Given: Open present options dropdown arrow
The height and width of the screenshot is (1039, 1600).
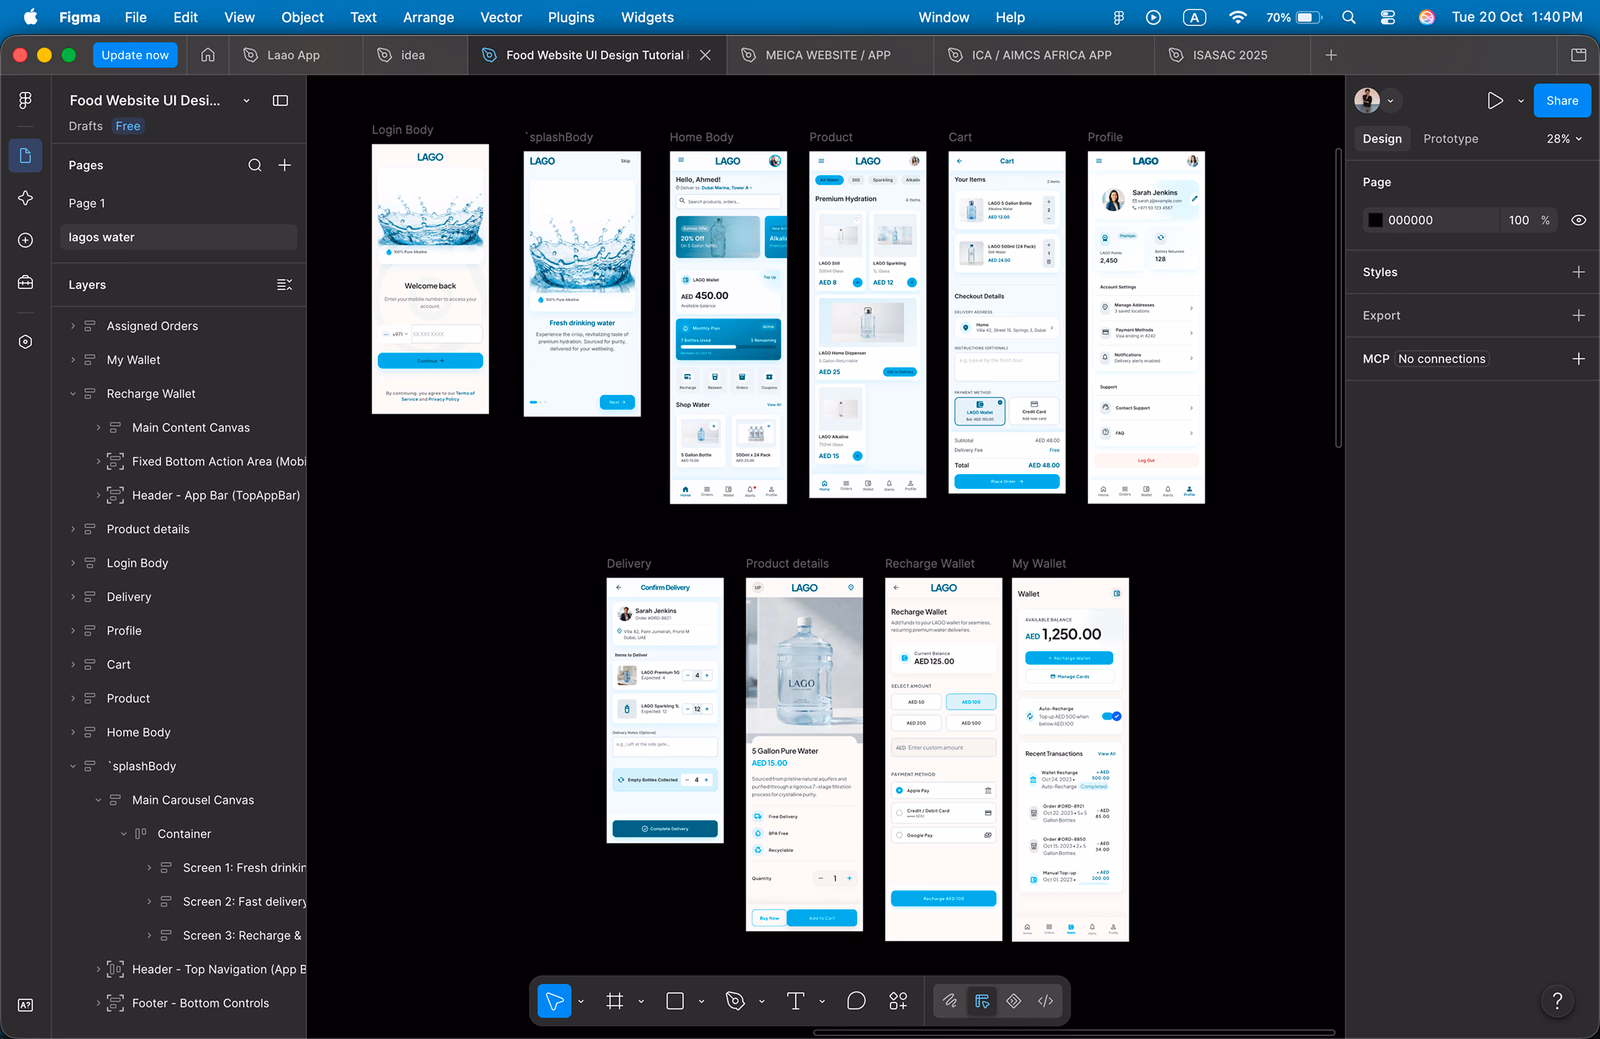Looking at the screenshot, I should click(1521, 101).
